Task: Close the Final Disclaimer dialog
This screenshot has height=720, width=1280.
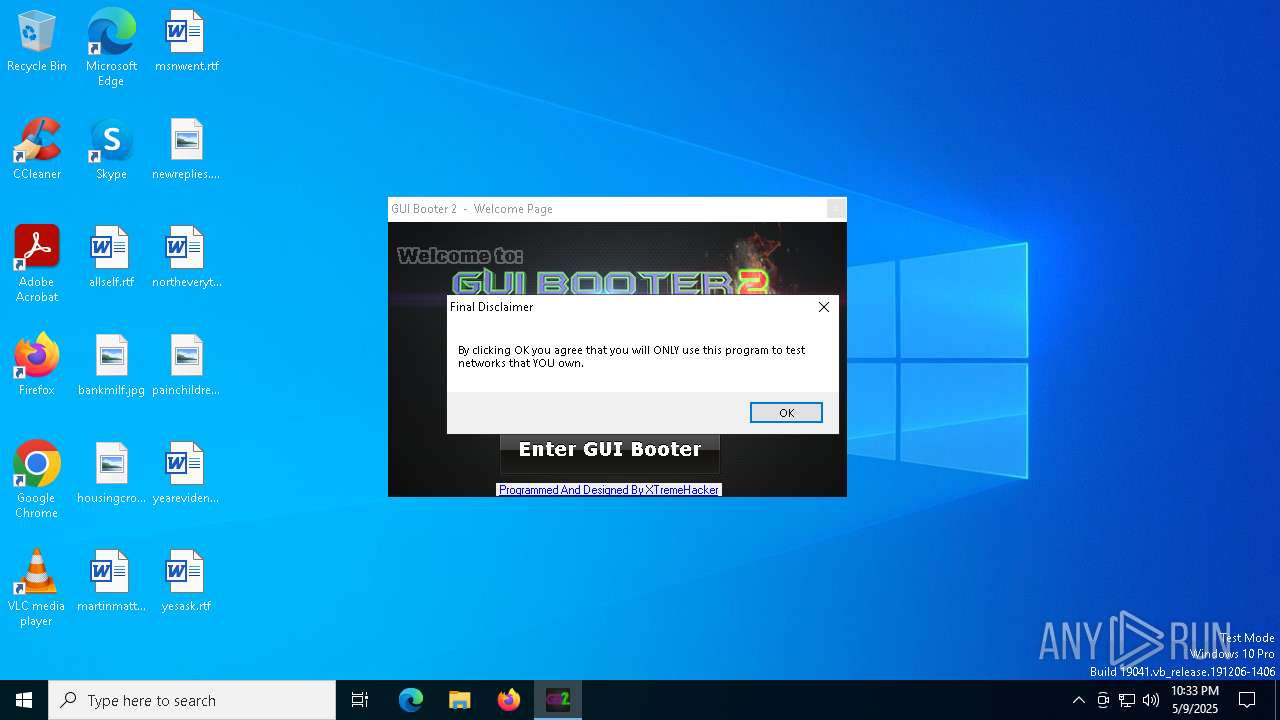Action: [x=824, y=307]
